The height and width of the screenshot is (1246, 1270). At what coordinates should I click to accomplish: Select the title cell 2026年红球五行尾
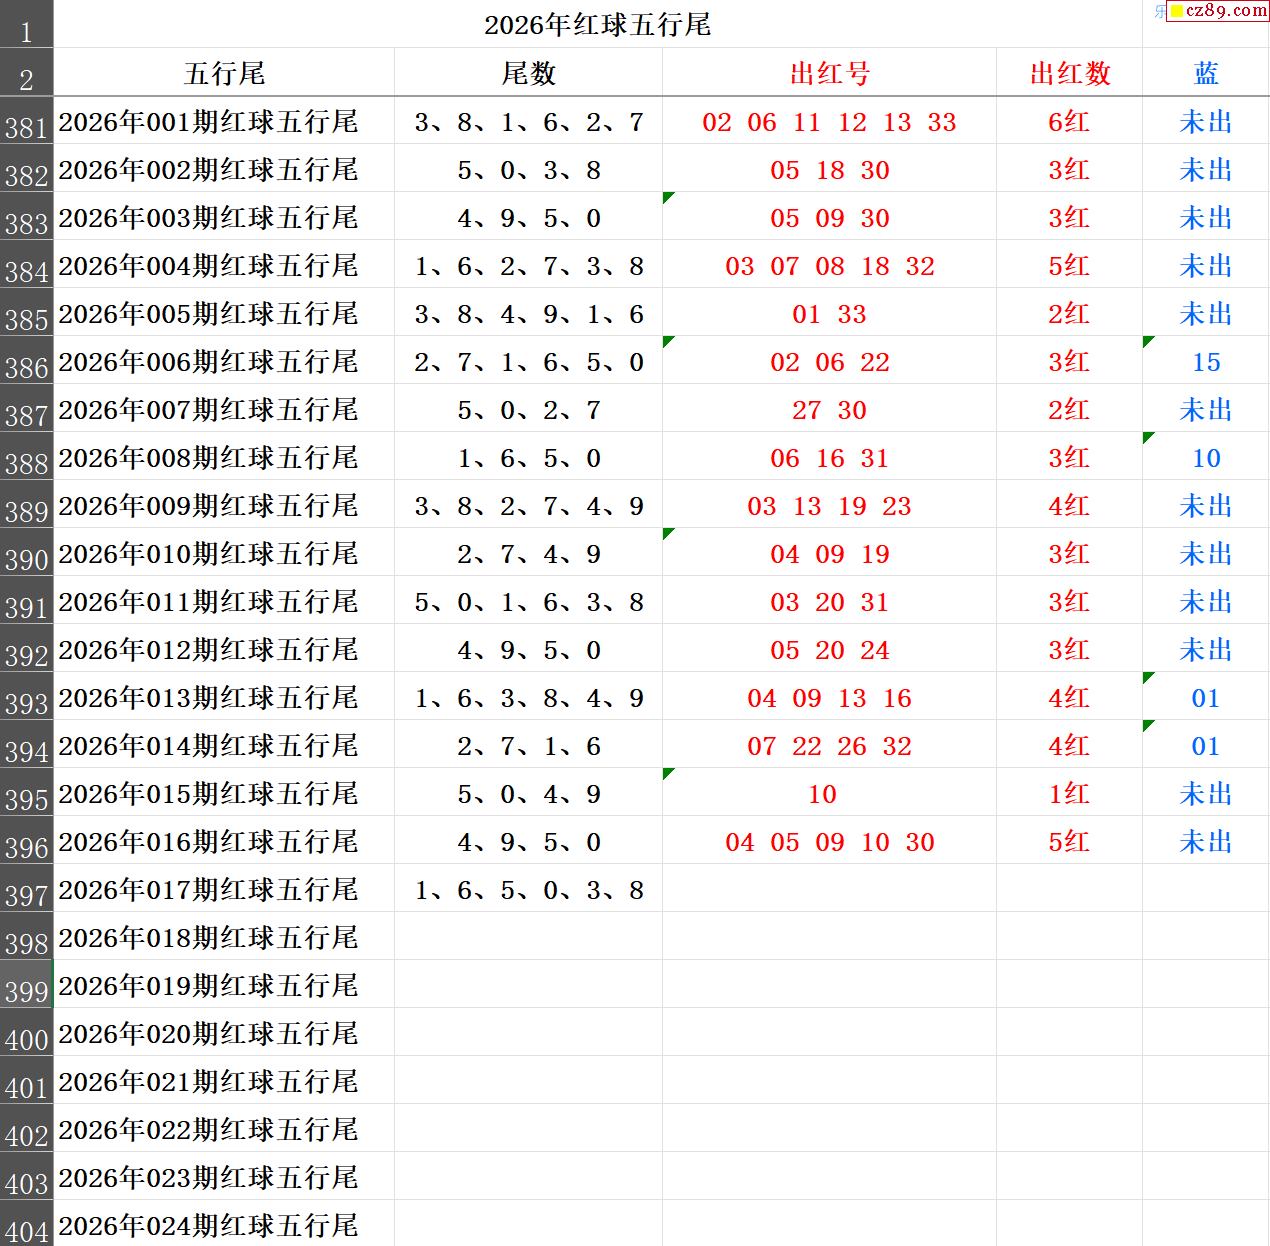tap(597, 25)
